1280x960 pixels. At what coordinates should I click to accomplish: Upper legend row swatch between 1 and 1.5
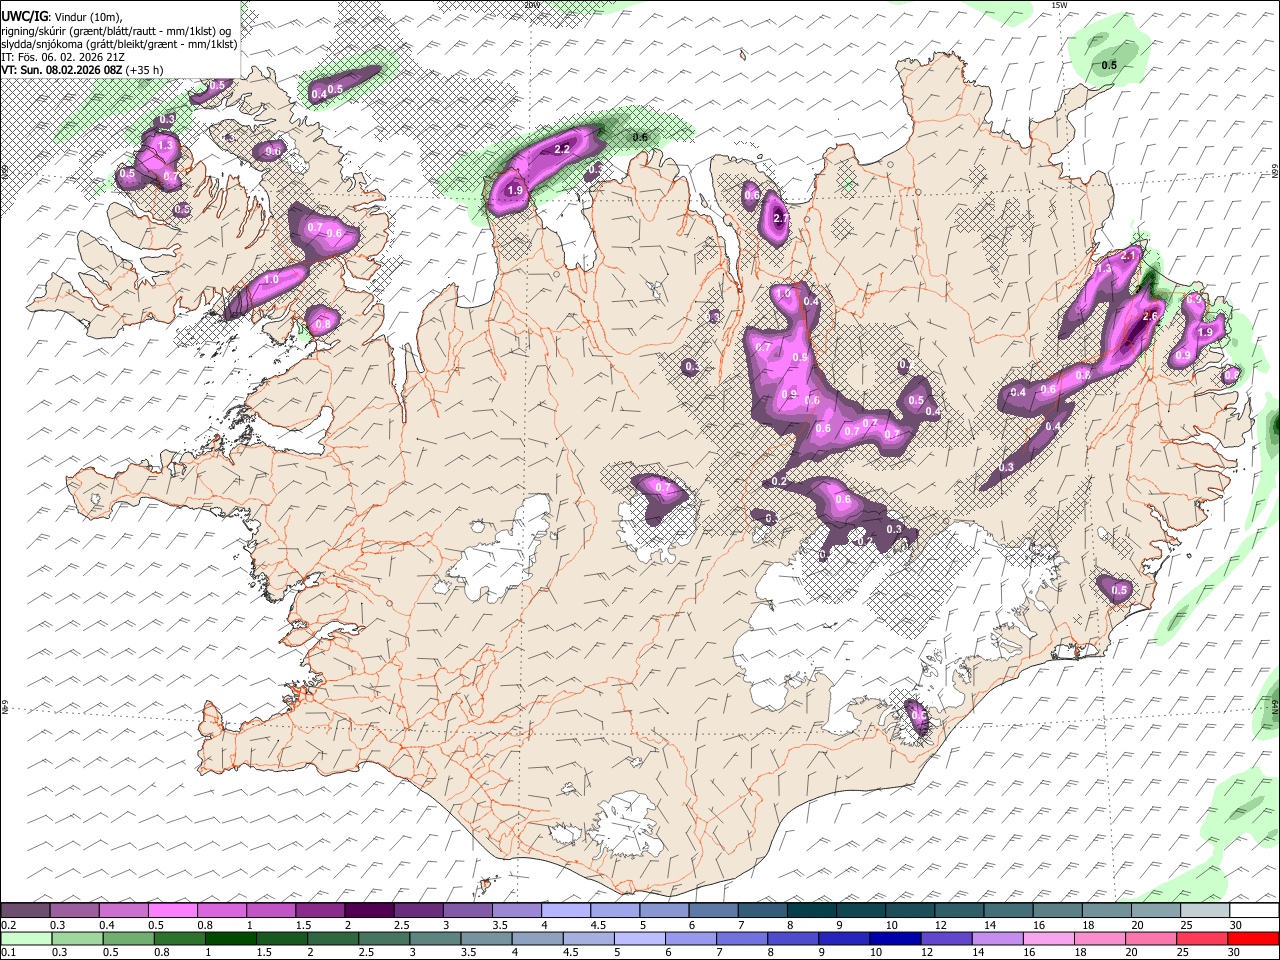270,911
